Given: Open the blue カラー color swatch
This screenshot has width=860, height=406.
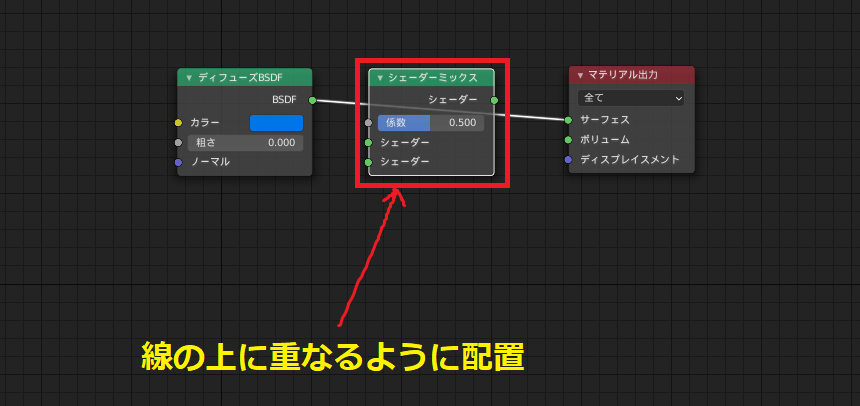Looking at the screenshot, I should click(x=276, y=123).
